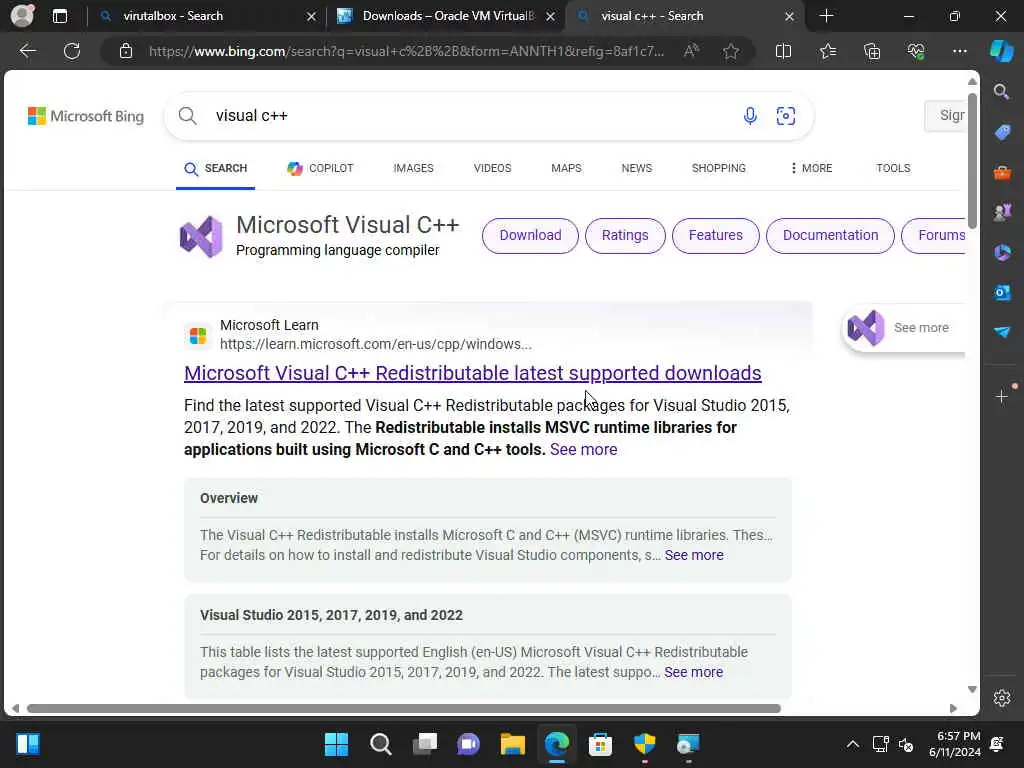Open Browser essentials heart icon

pyautogui.click(x=916, y=51)
